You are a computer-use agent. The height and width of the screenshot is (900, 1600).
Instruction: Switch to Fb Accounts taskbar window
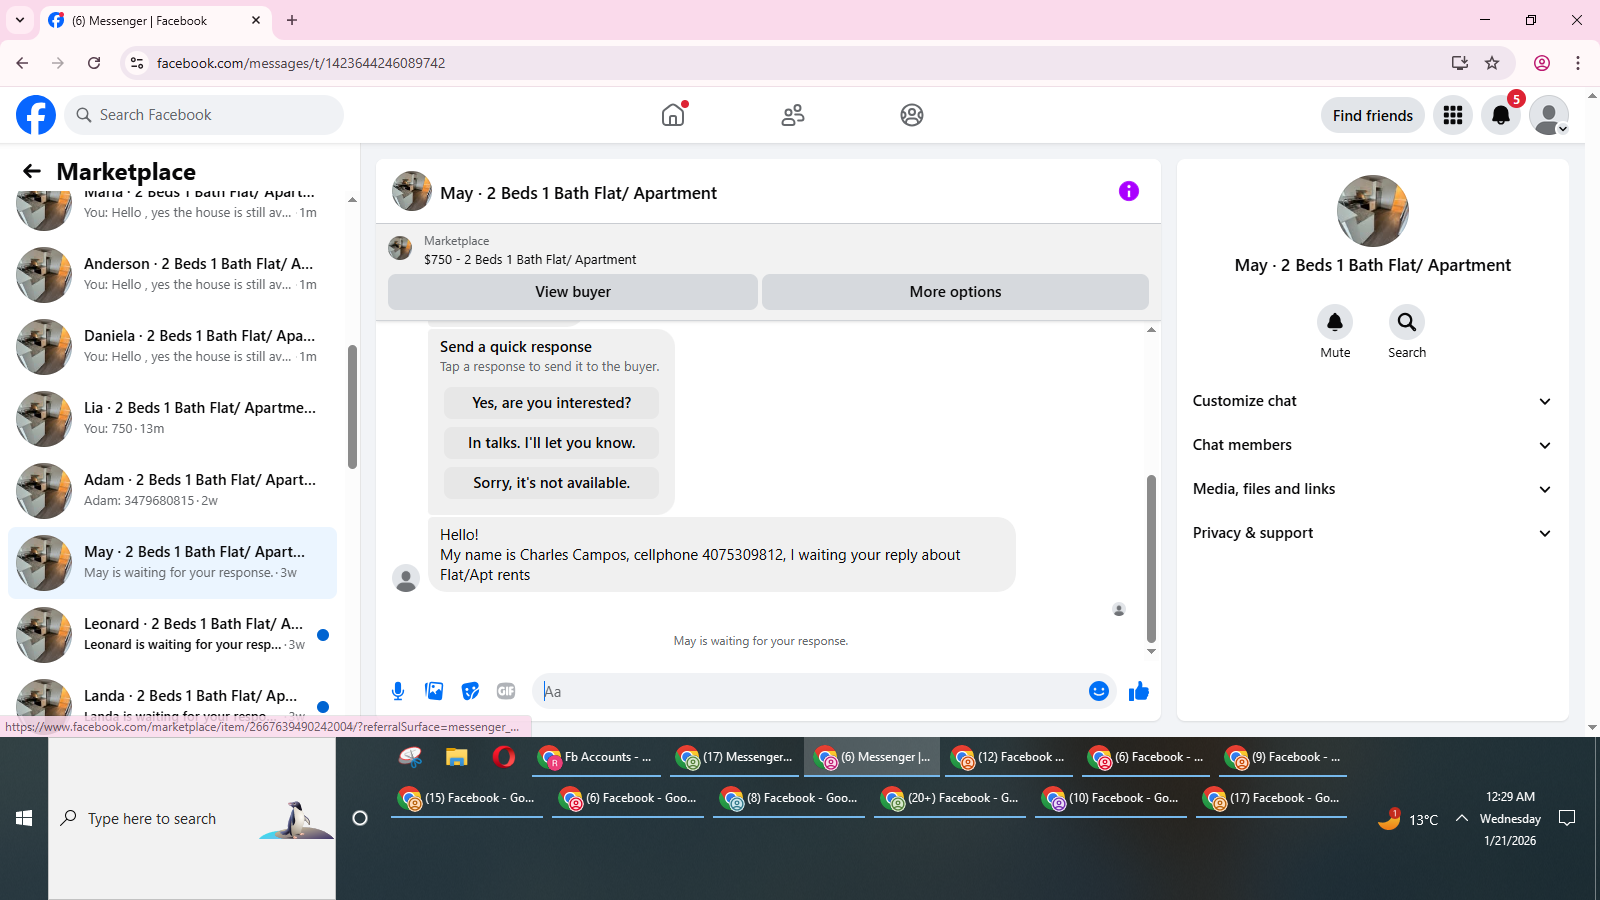pos(597,757)
